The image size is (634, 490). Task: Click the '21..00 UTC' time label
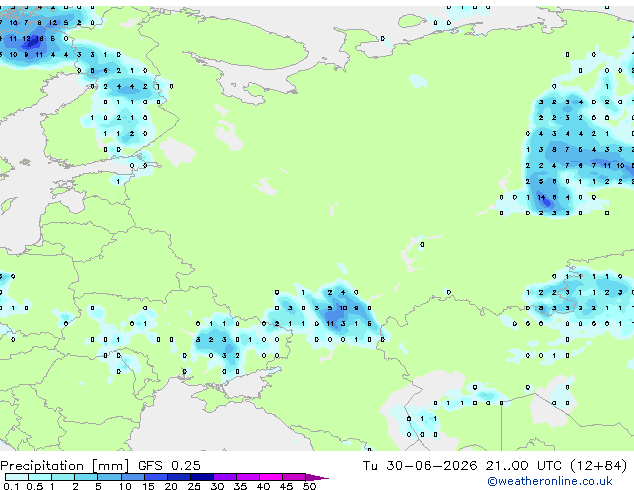[524, 466]
